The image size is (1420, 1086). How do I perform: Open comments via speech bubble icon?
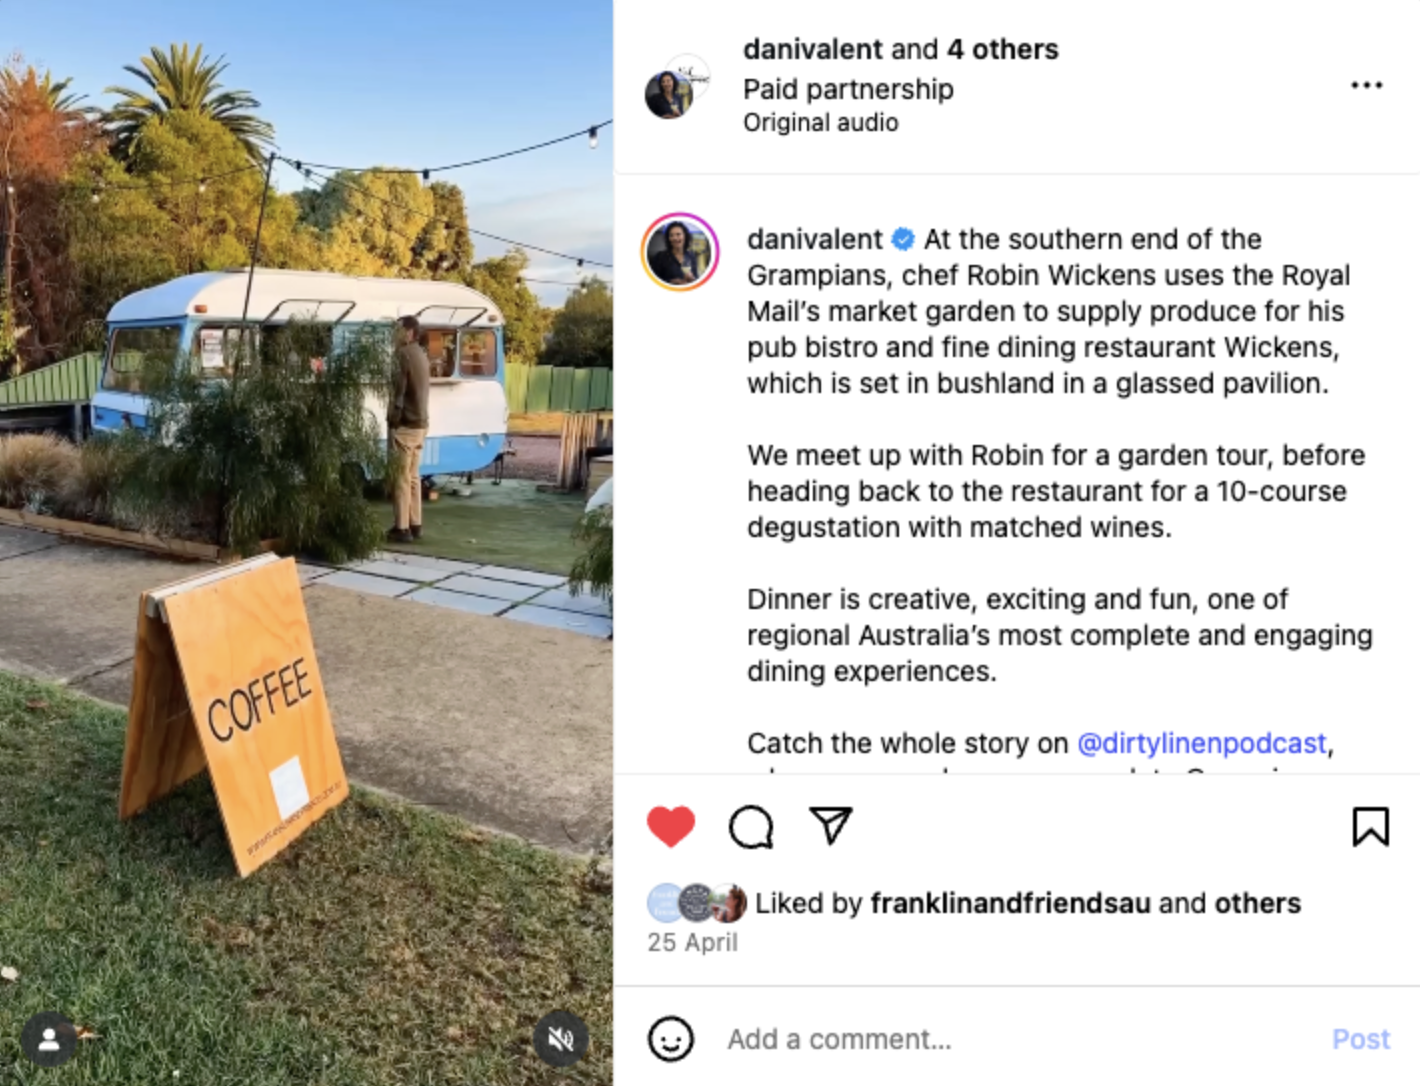tap(751, 827)
